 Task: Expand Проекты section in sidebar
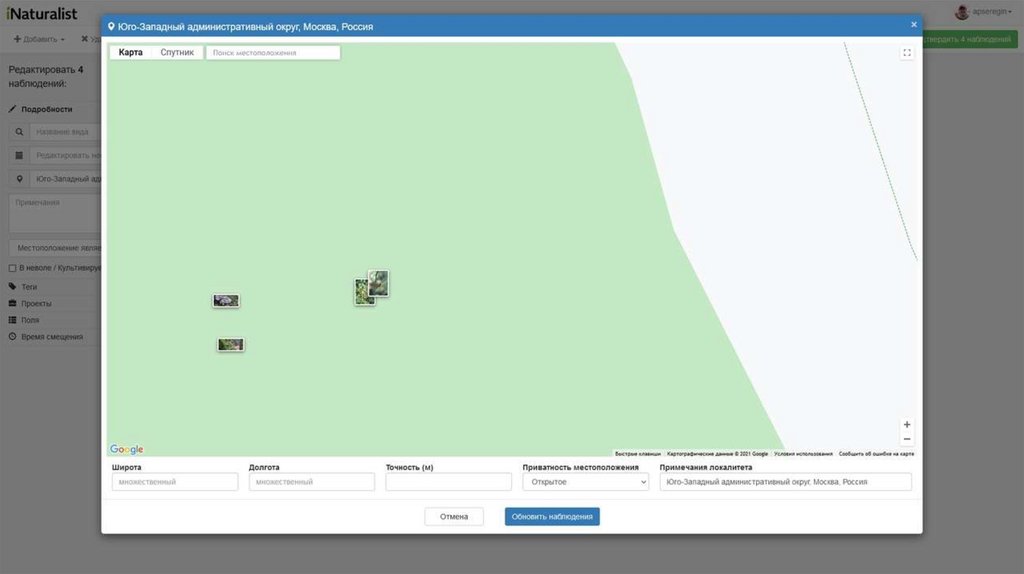pos(36,304)
